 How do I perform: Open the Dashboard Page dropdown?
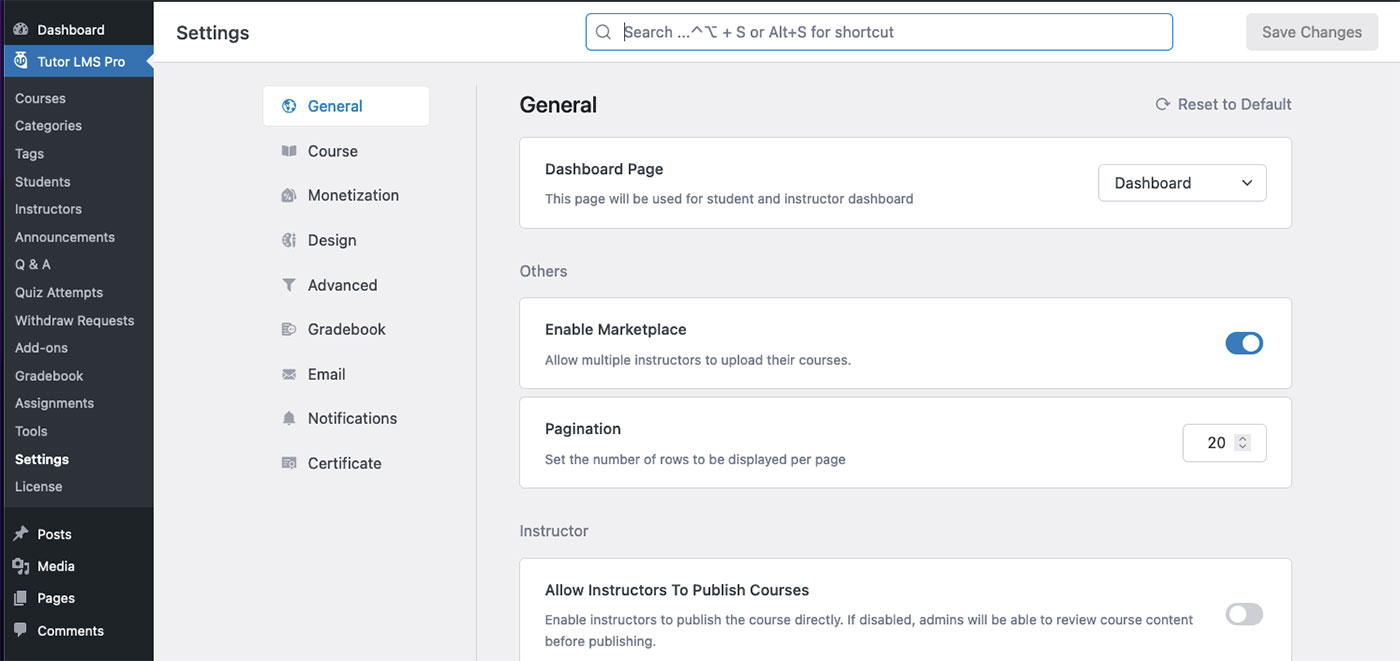point(1182,183)
